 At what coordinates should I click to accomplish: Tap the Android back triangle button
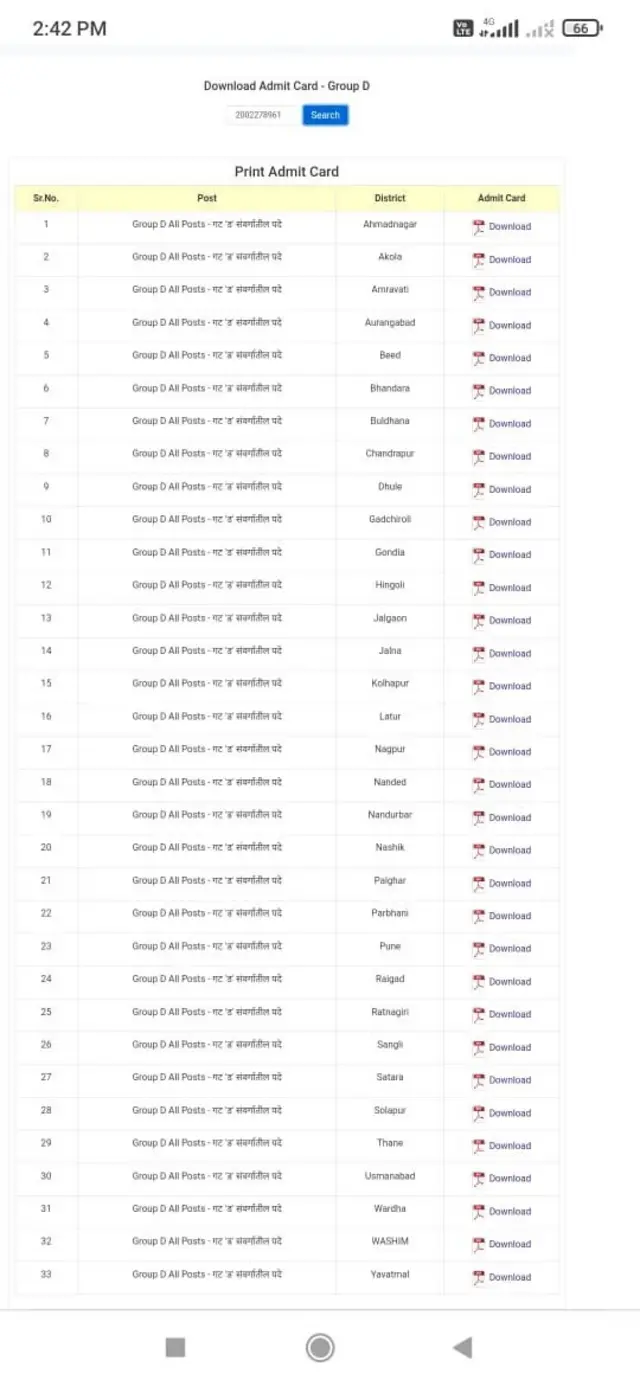(462, 1348)
